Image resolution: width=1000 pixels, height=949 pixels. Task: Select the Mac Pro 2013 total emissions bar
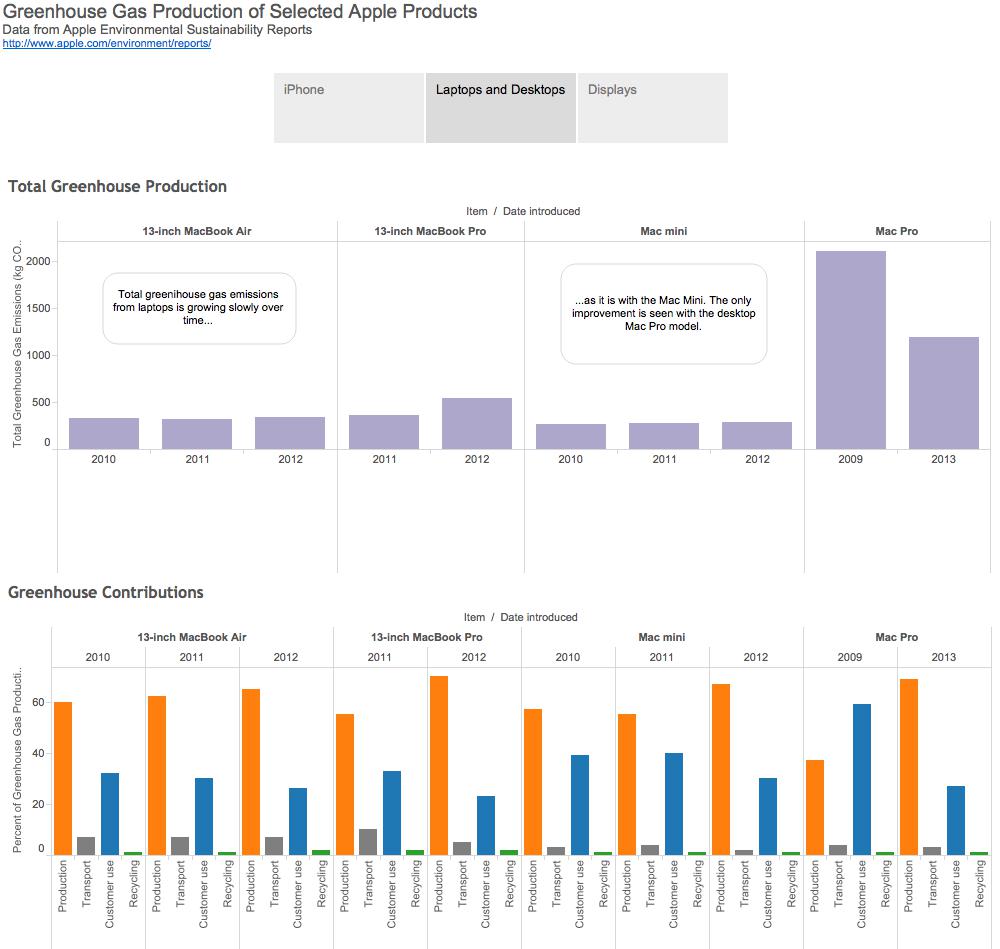(x=943, y=393)
